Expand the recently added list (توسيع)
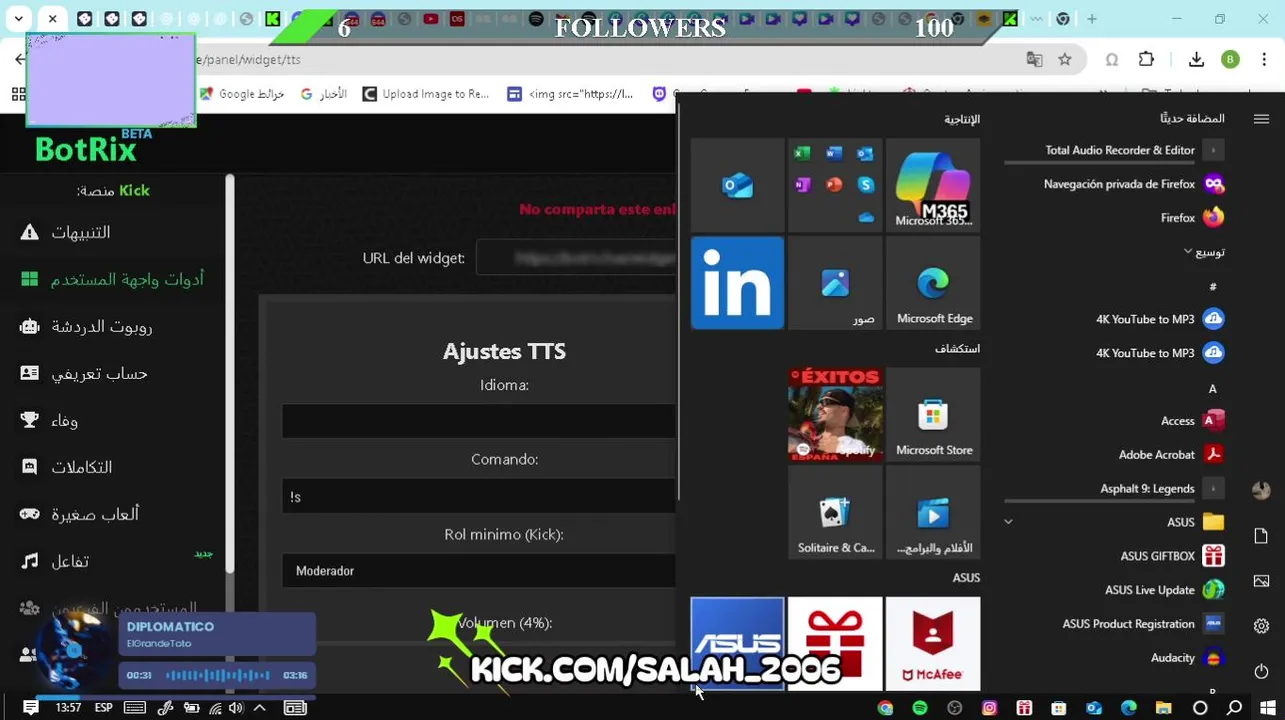The width and height of the screenshot is (1285, 720). pos(1203,252)
